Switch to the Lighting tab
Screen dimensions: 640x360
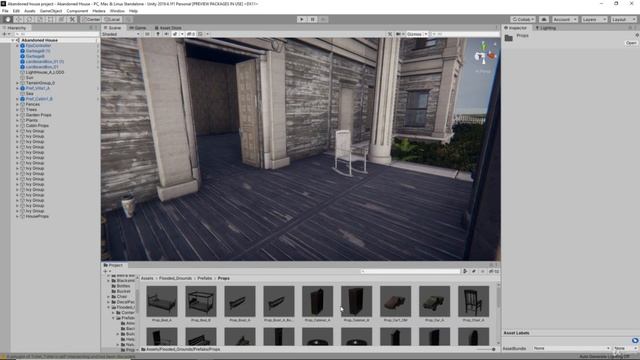[x=546, y=28]
